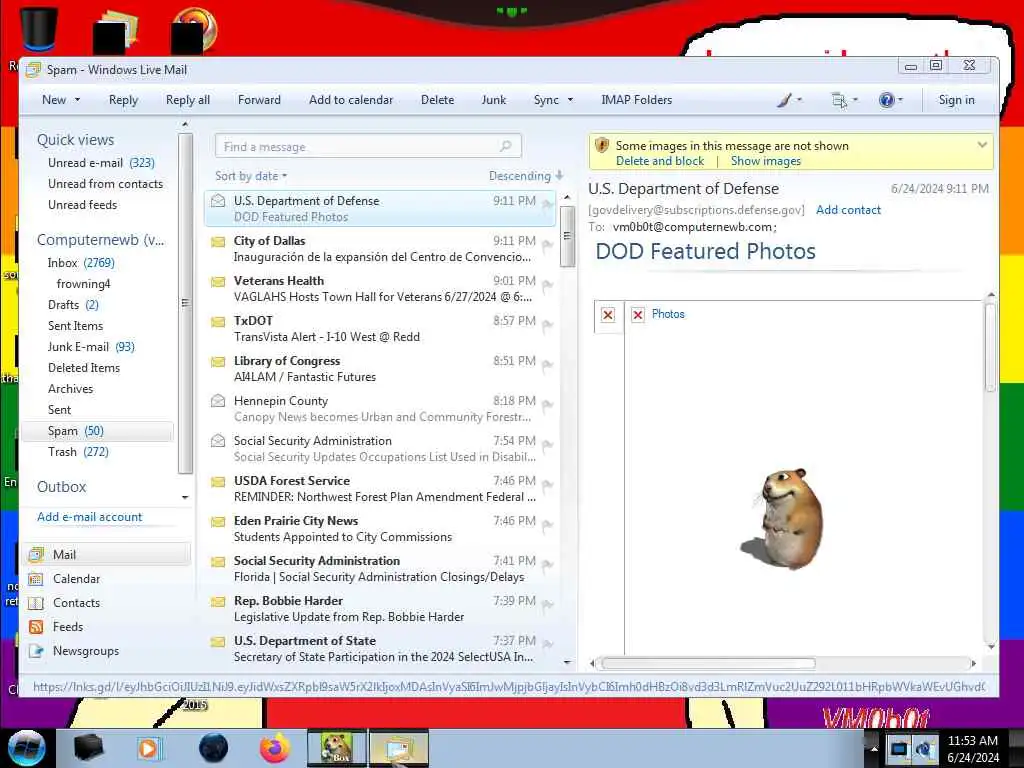Open the Inbox folder
Image resolution: width=1024 pixels, height=768 pixels.
pyautogui.click(x=80, y=263)
